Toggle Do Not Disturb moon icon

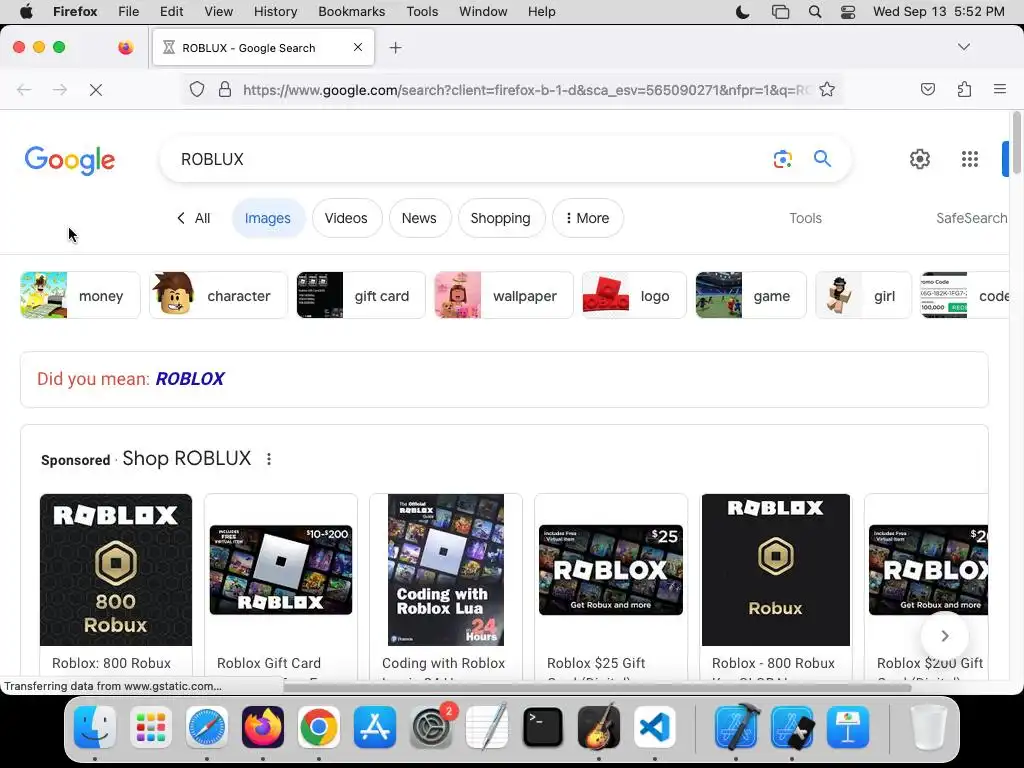pos(743,11)
